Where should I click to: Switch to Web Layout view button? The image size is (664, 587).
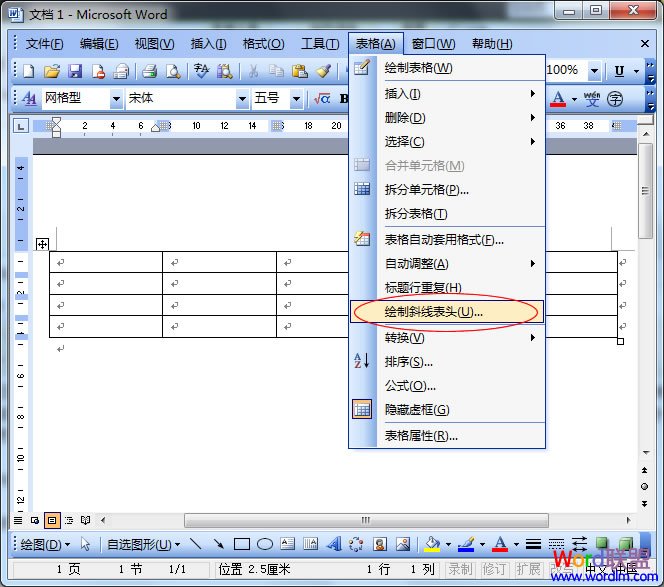click(35, 520)
